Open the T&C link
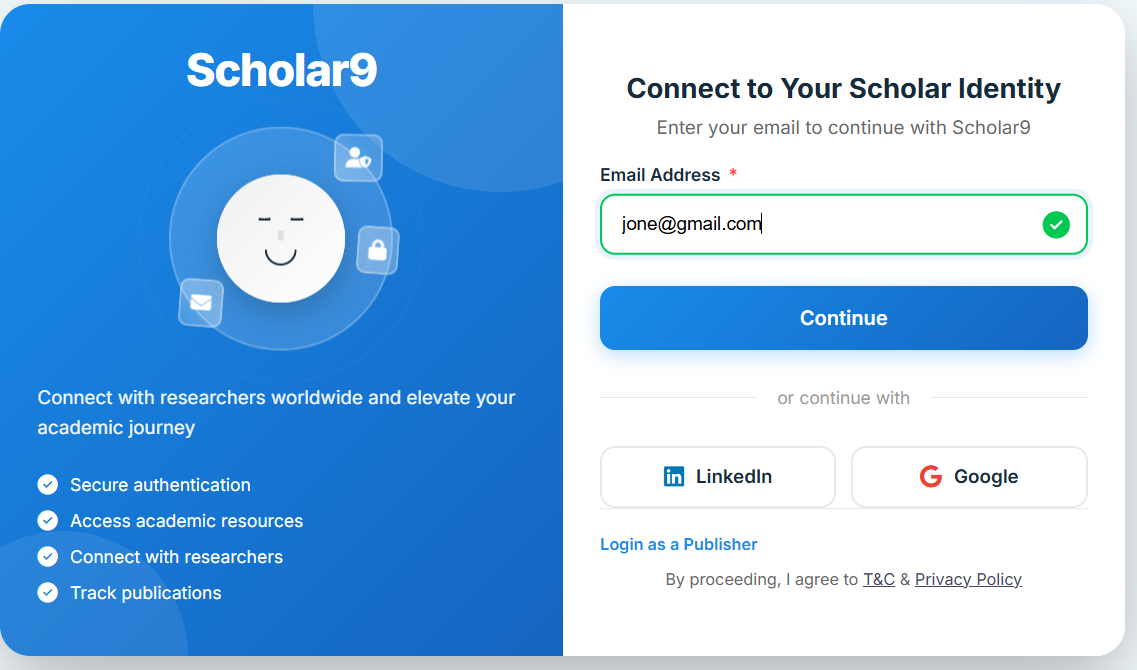1137x670 pixels. (879, 579)
